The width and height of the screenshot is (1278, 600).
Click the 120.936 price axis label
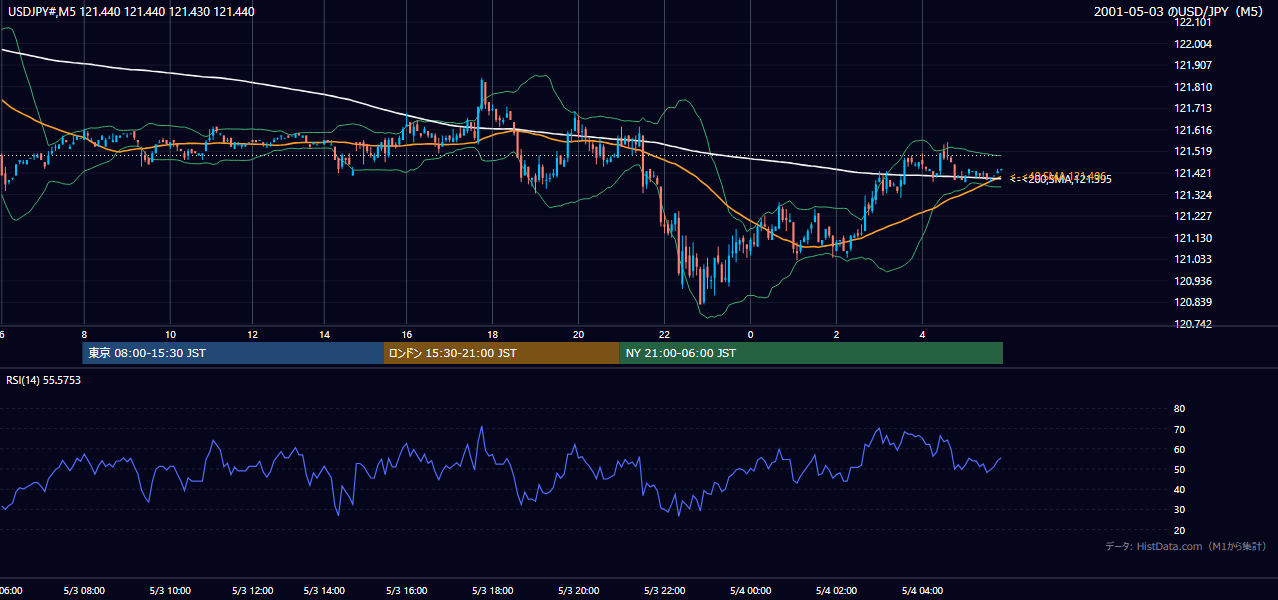point(1193,281)
